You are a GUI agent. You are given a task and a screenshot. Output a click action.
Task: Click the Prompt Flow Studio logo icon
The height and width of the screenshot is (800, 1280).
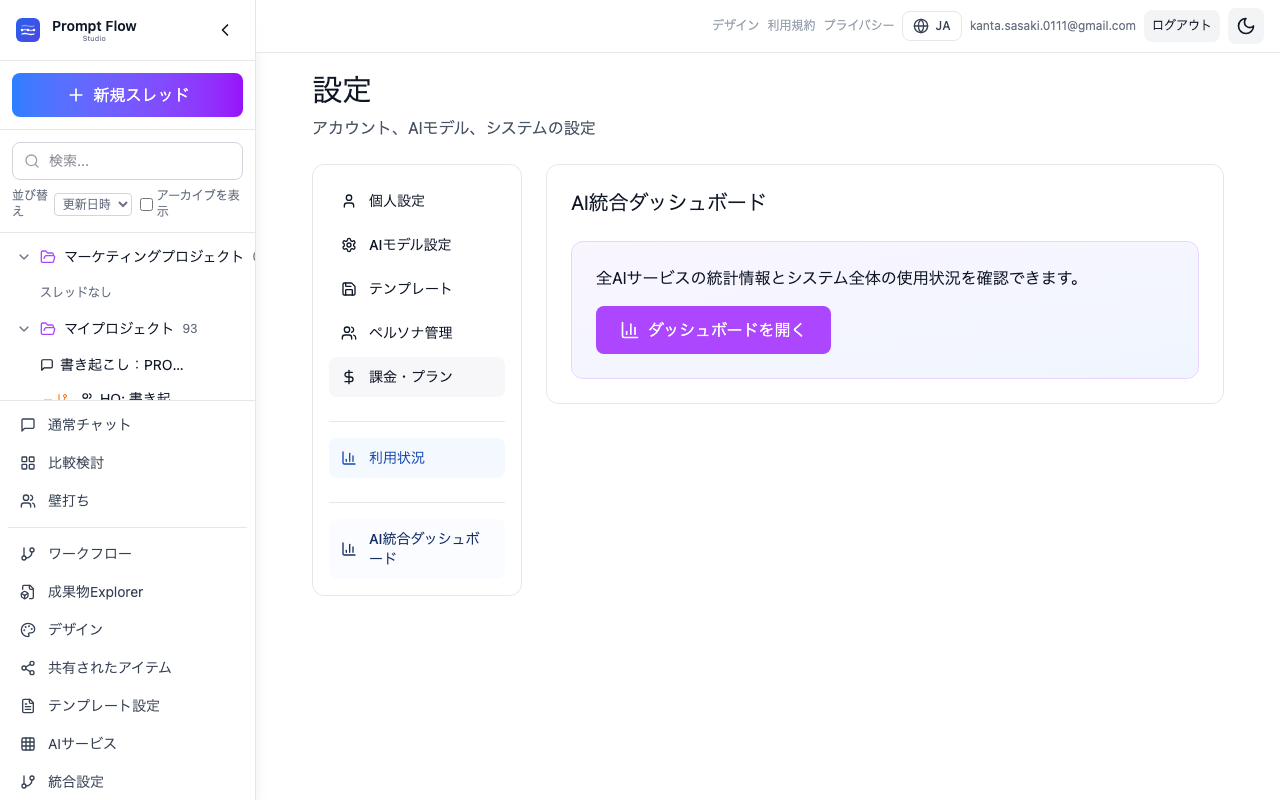(28, 30)
